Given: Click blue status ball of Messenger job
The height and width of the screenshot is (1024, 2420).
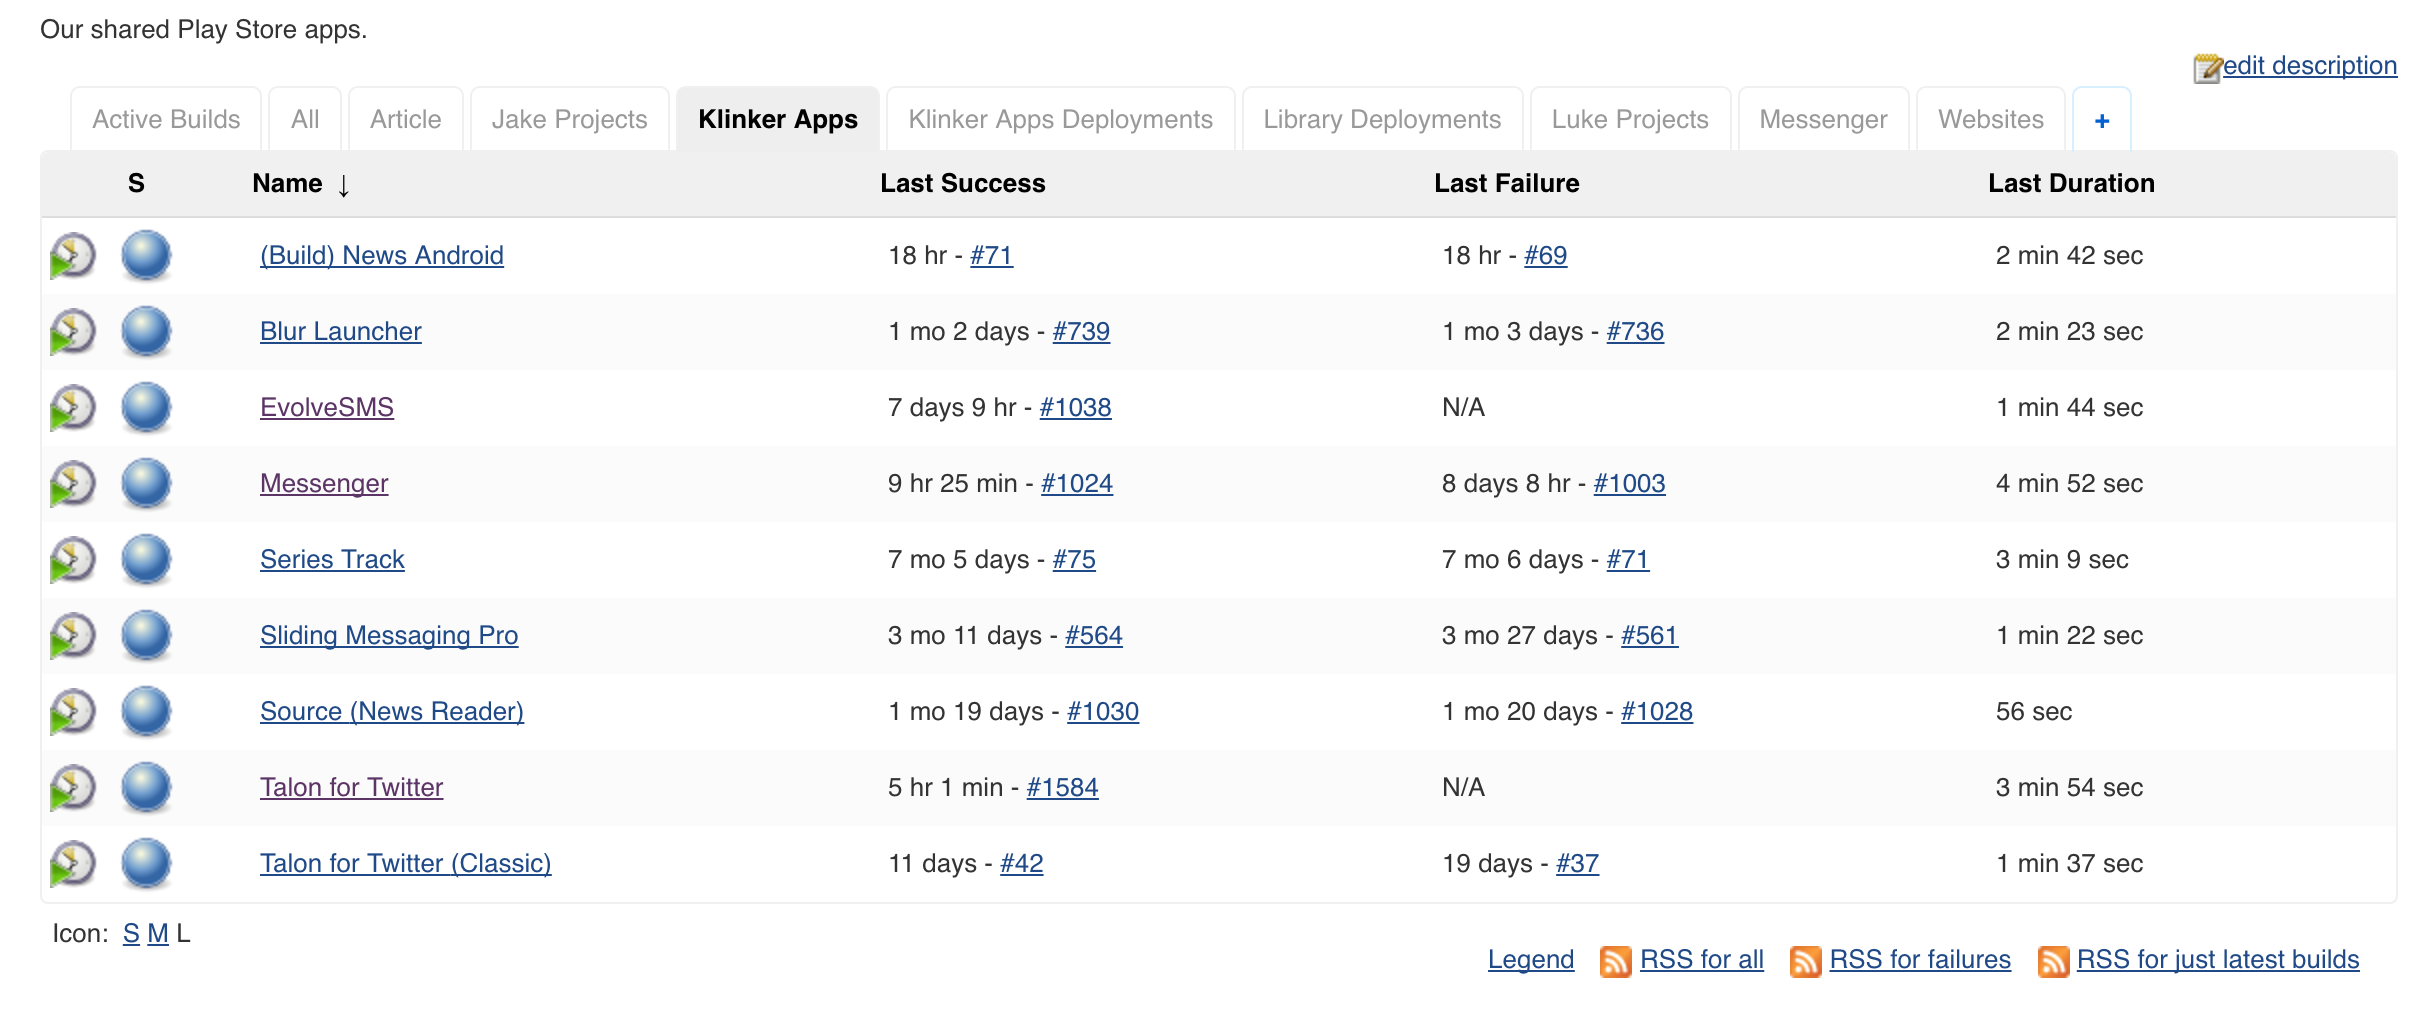Looking at the screenshot, I should pyautogui.click(x=146, y=483).
